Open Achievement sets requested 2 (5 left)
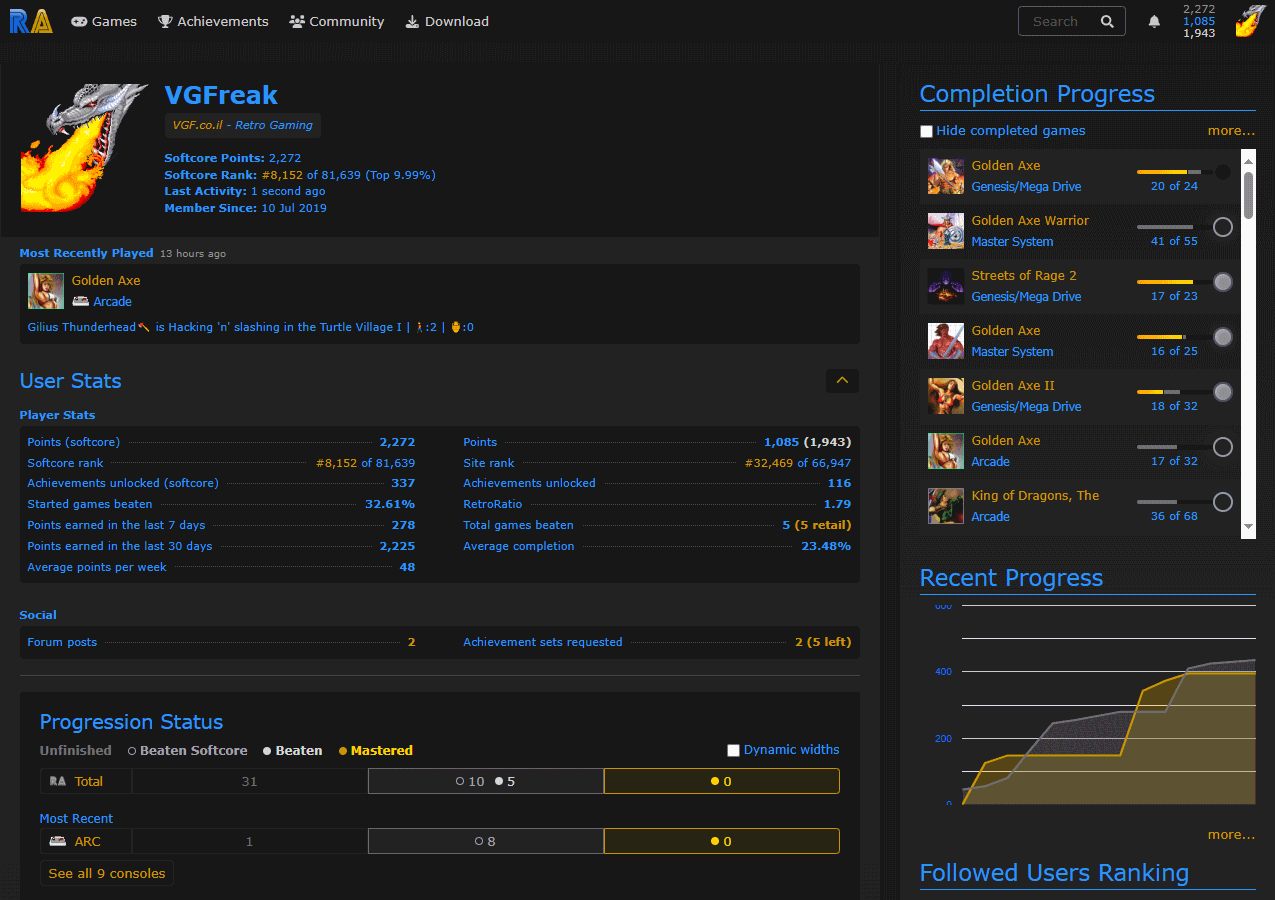The image size is (1275, 900). point(823,642)
